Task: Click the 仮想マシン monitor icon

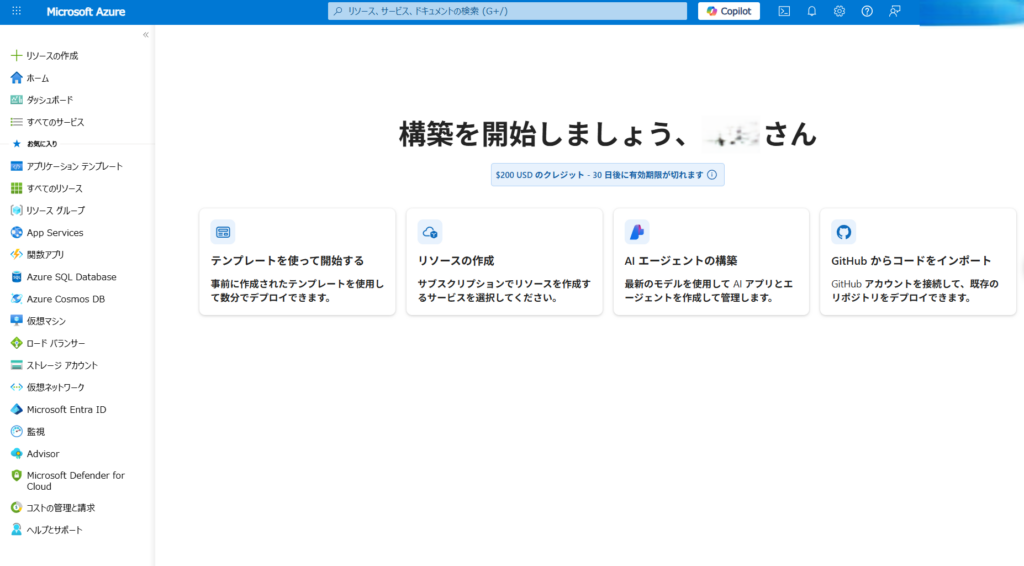Action: coord(16,321)
